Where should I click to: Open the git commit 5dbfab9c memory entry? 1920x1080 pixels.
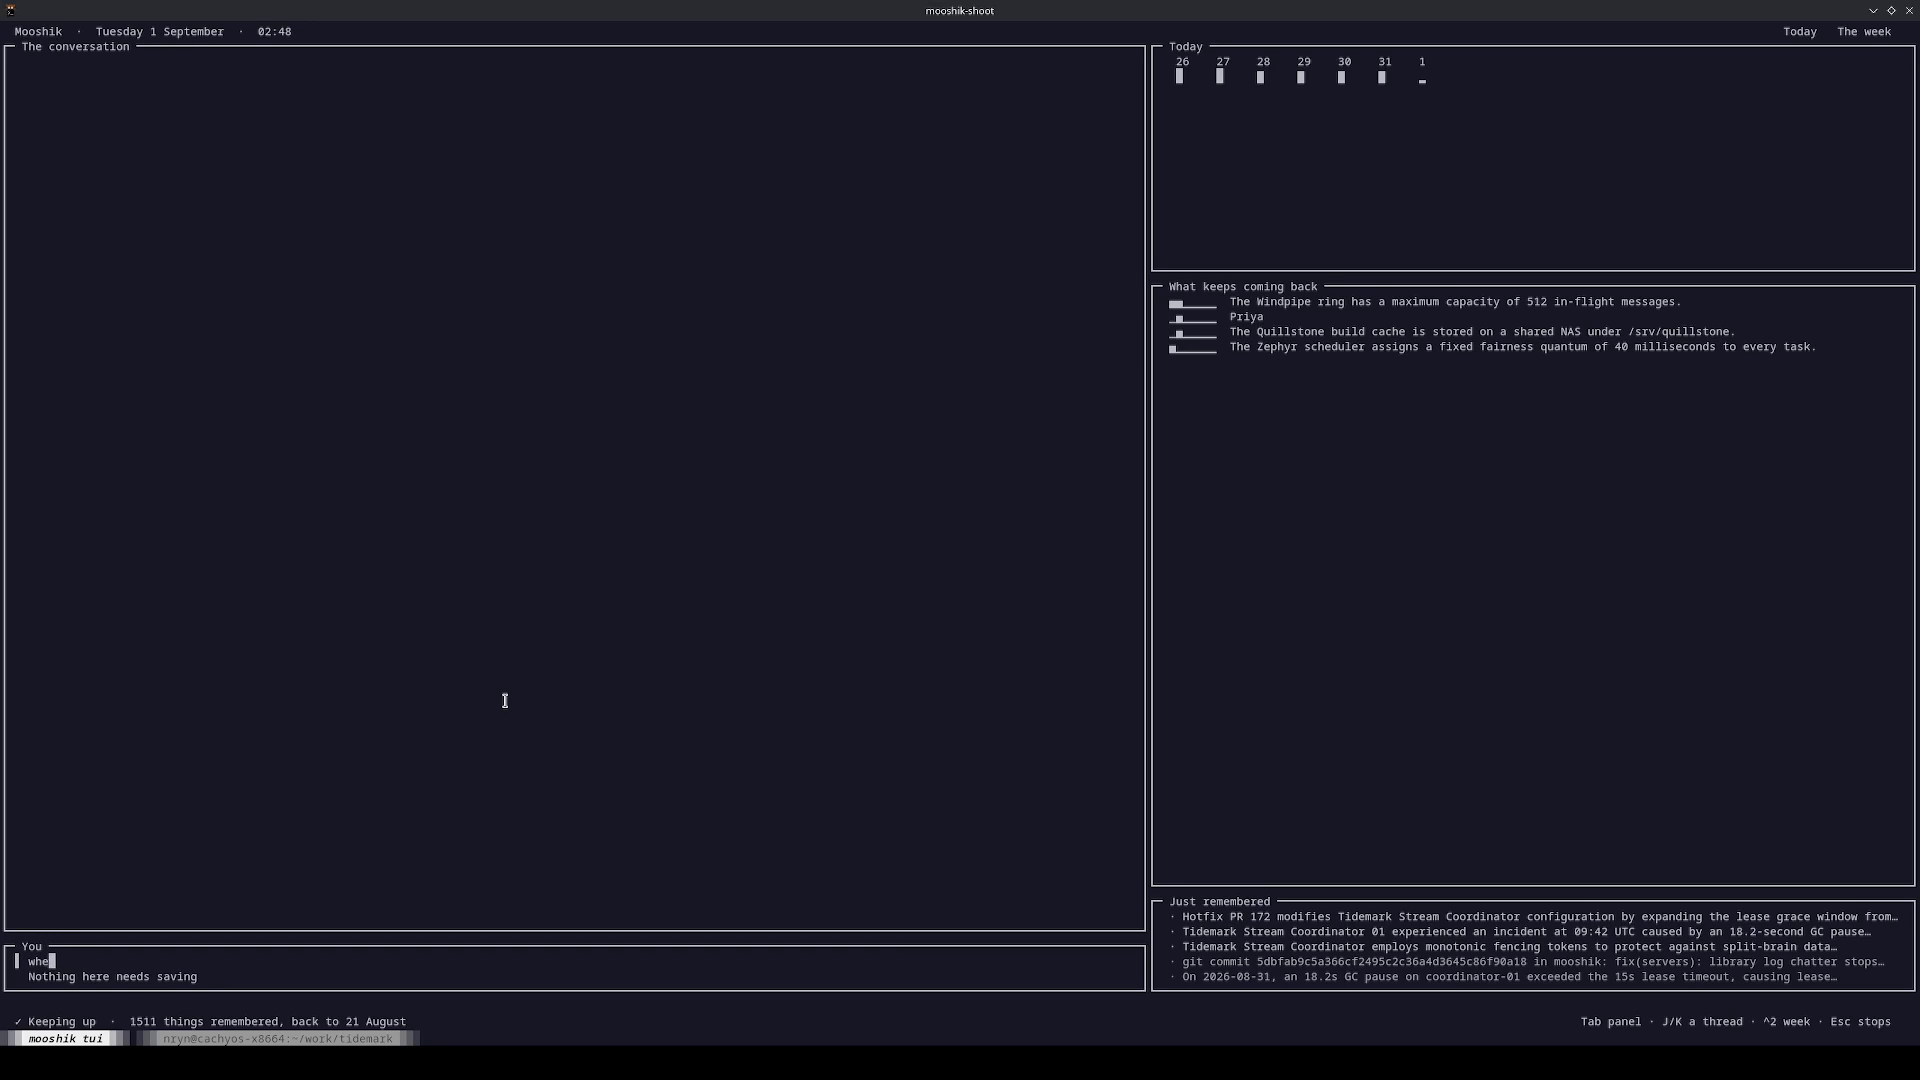click(1527, 962)
